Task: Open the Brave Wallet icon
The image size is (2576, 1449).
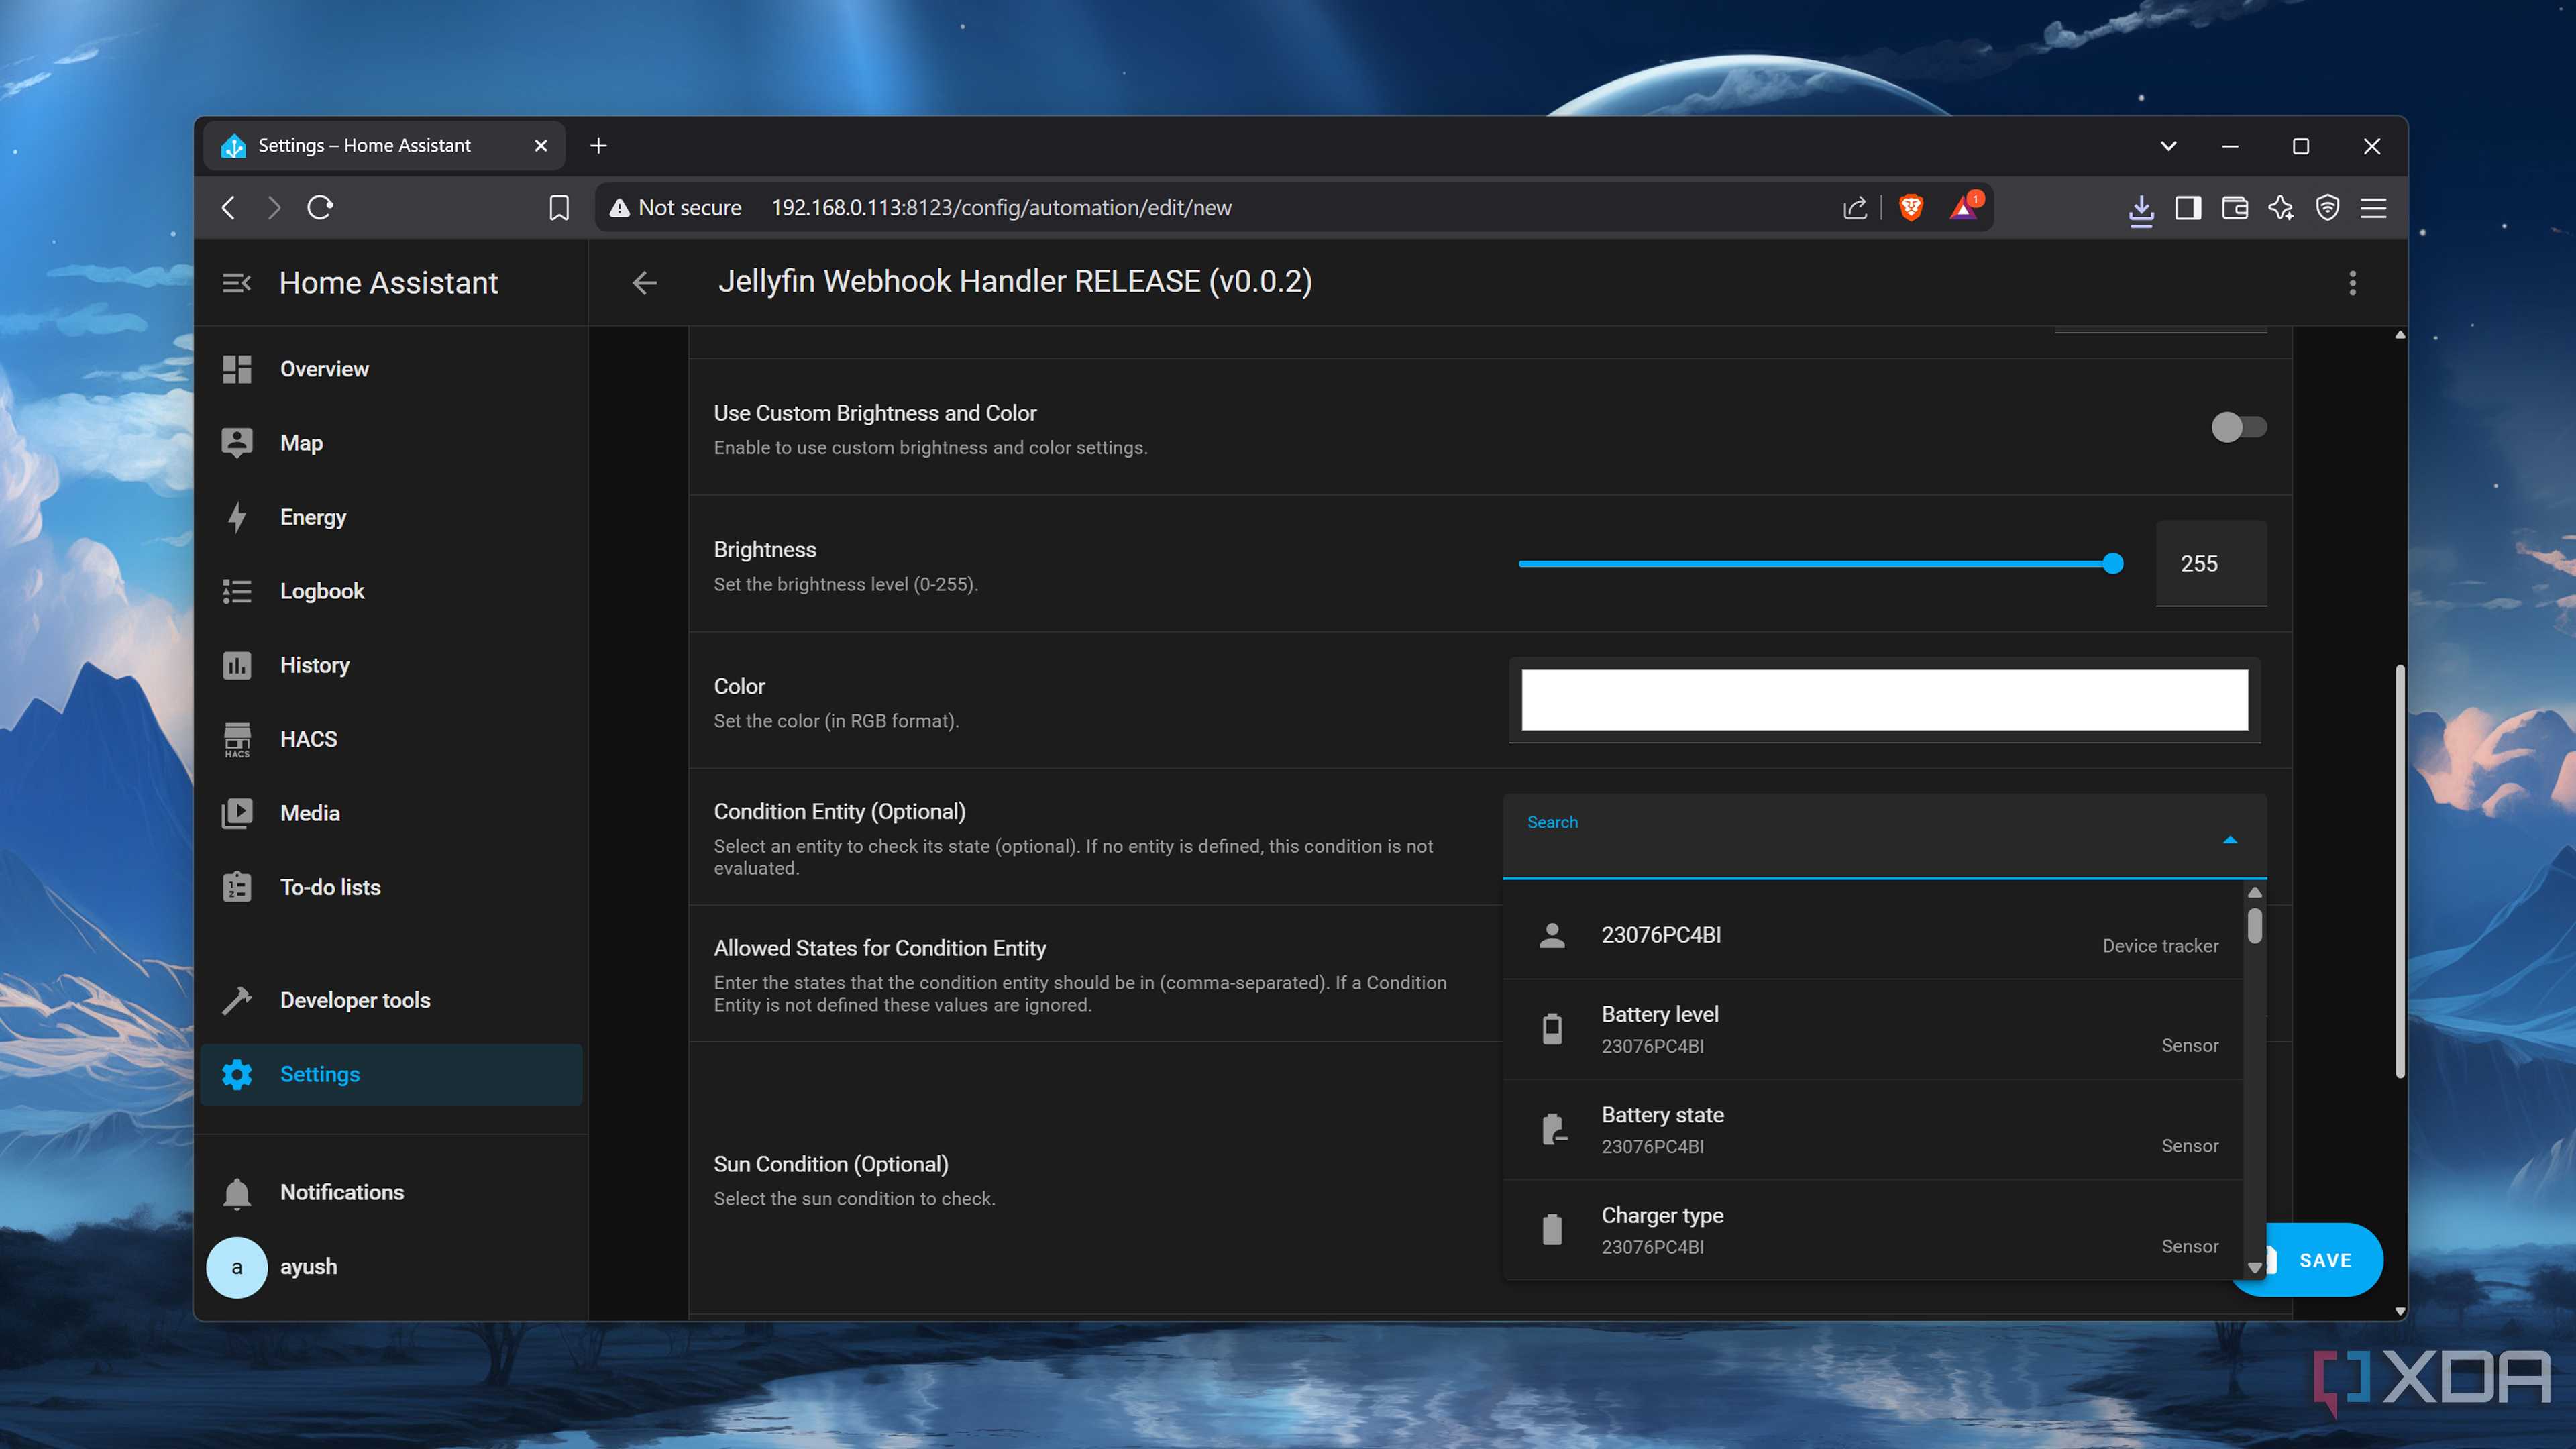Action: pyautogui.click(x=2234, y=208)
